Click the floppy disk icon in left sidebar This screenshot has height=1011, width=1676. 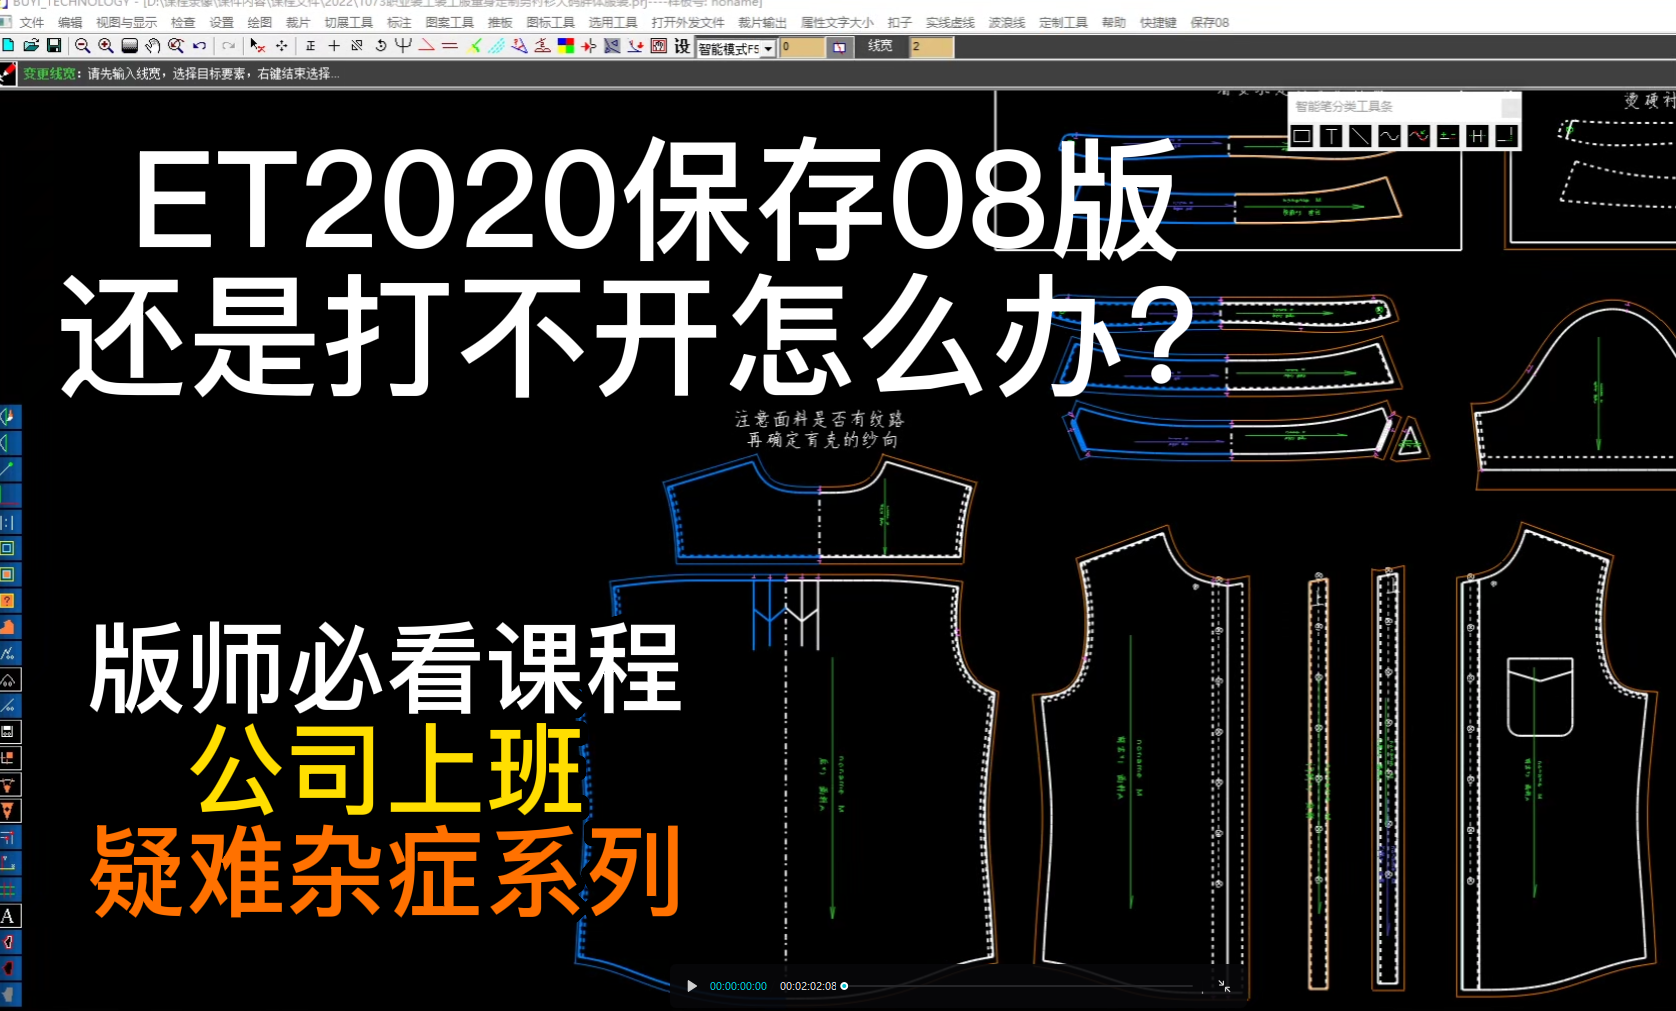click(x=8, y=732)
